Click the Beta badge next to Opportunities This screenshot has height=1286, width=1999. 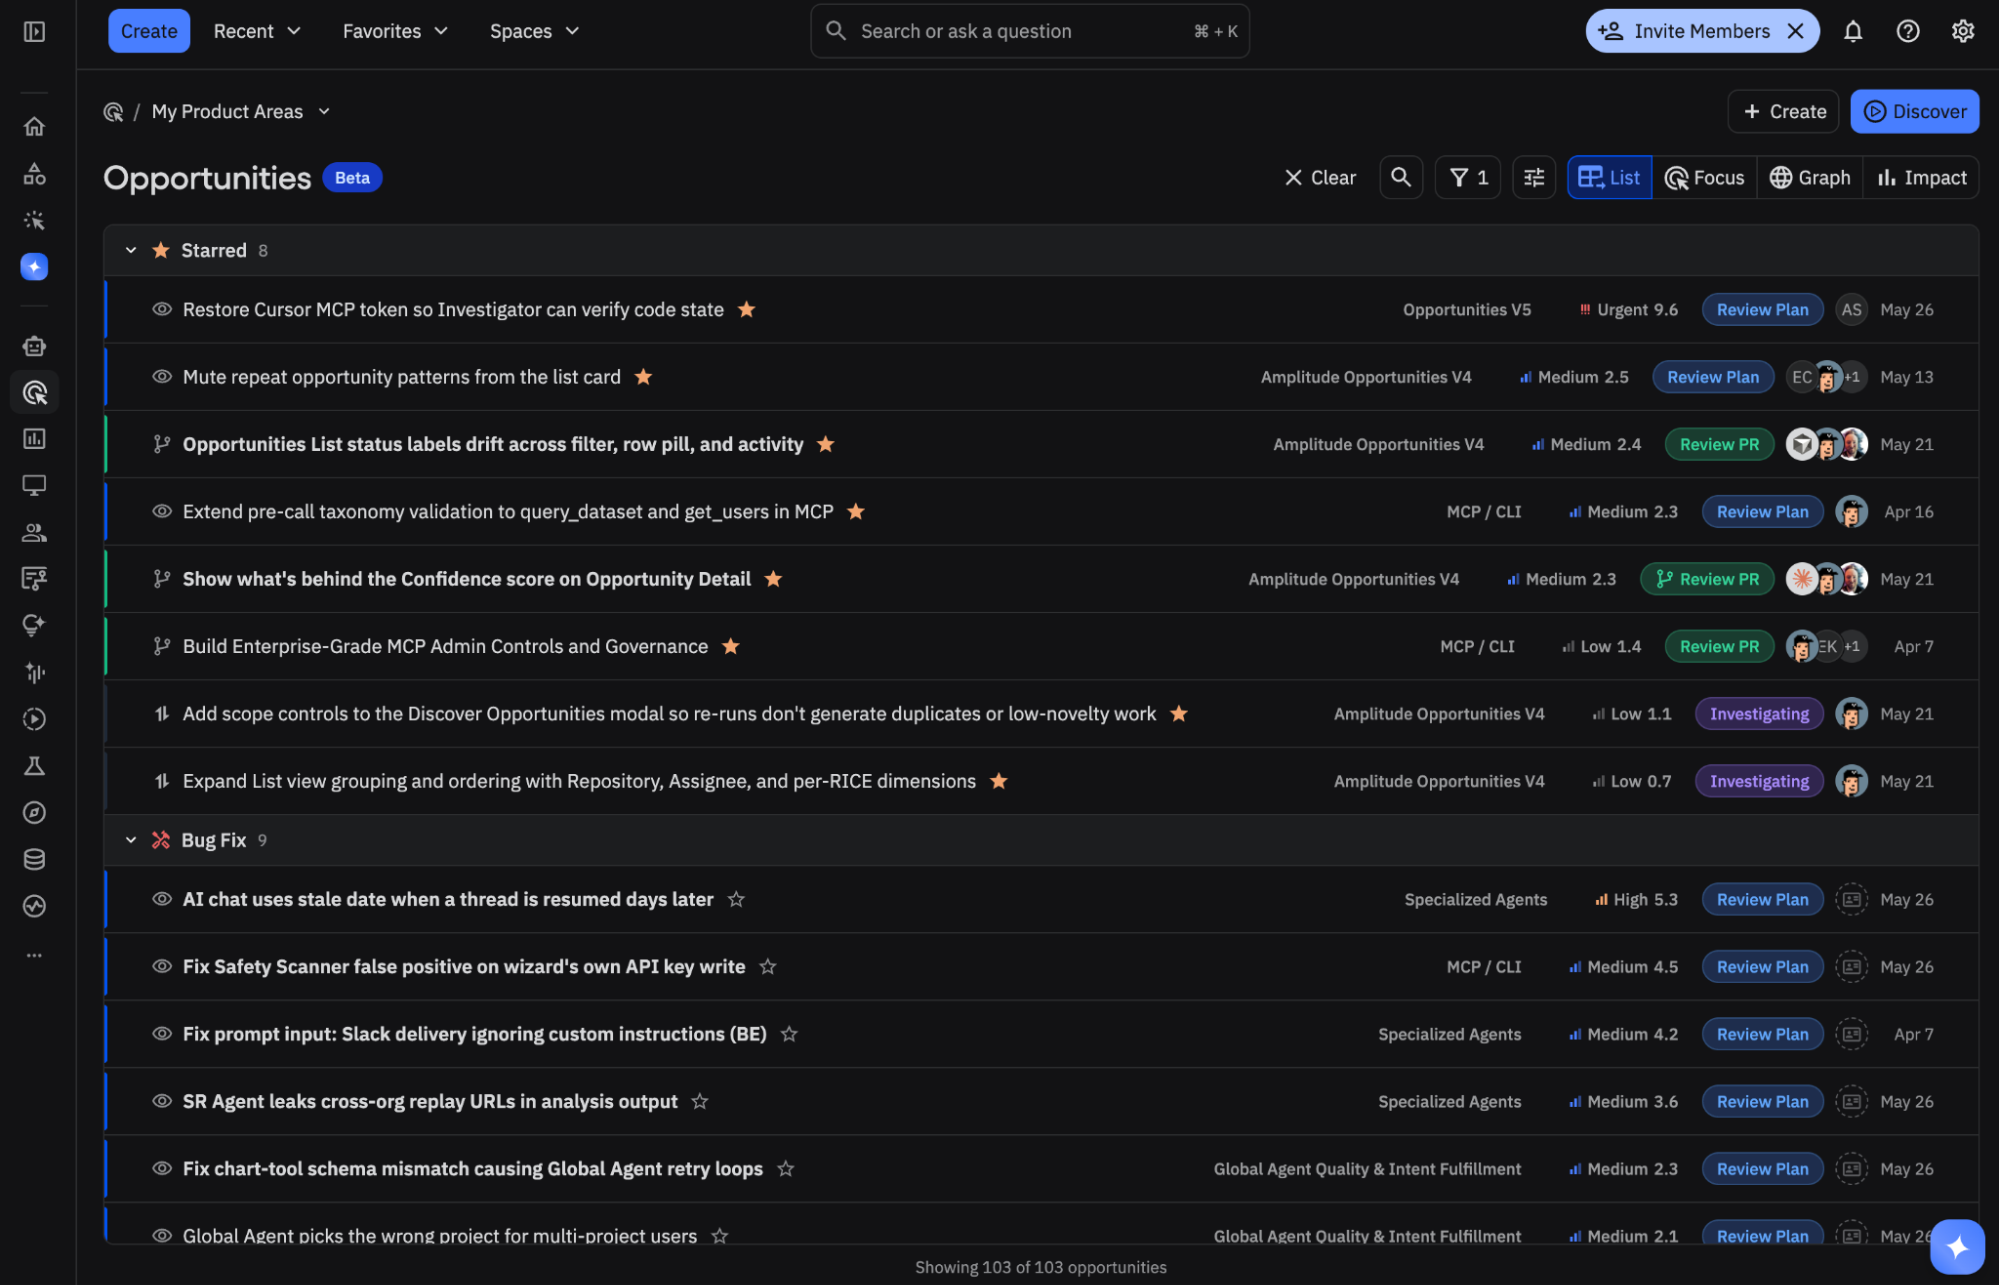coord(352,178)
